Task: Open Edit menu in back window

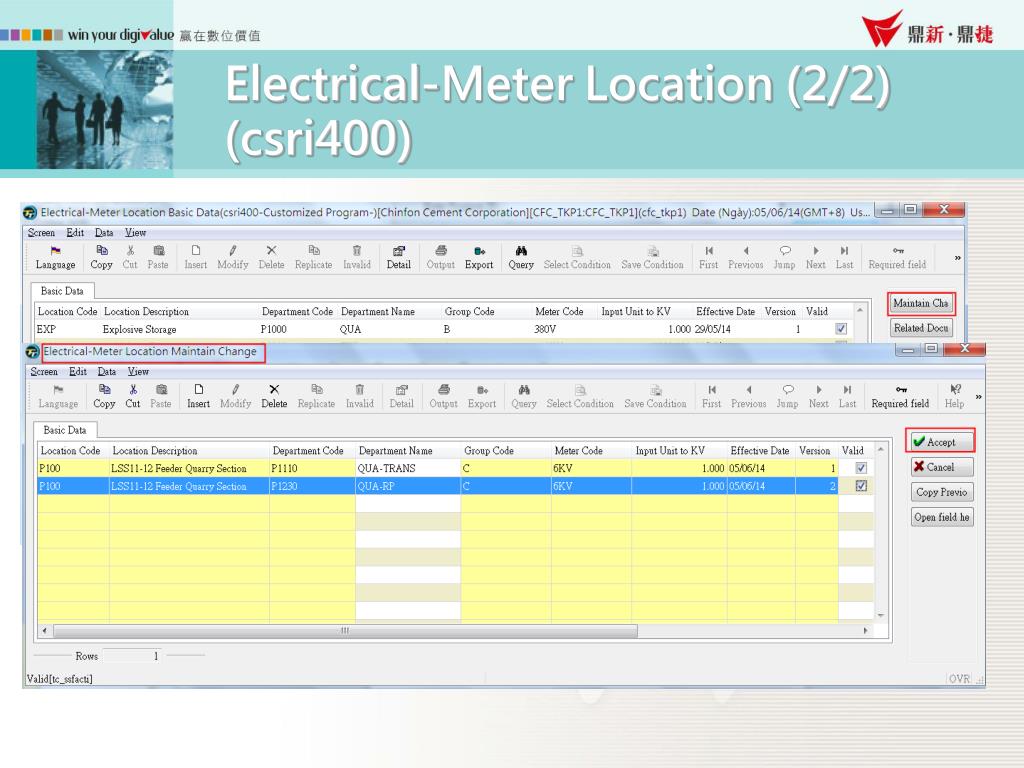Action: [75, 232]
